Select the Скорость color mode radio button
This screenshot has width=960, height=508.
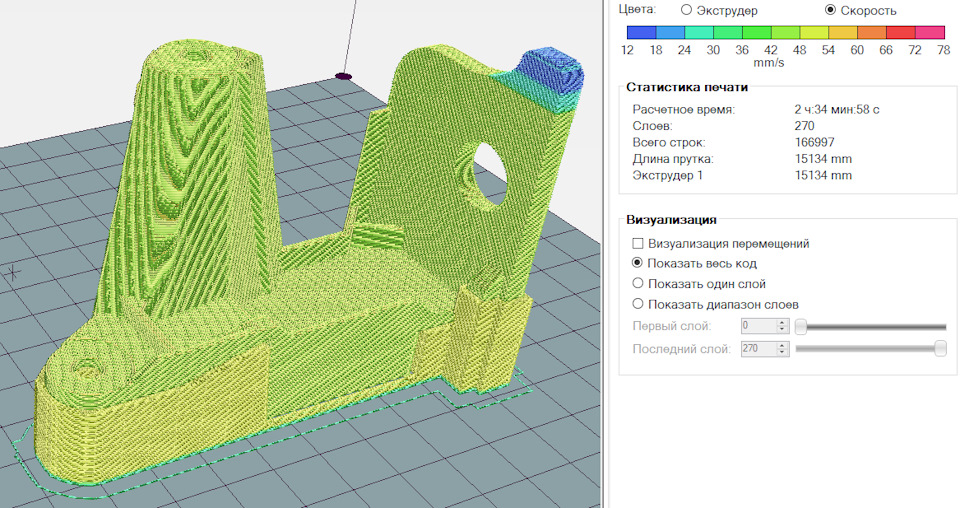[830, 10]
